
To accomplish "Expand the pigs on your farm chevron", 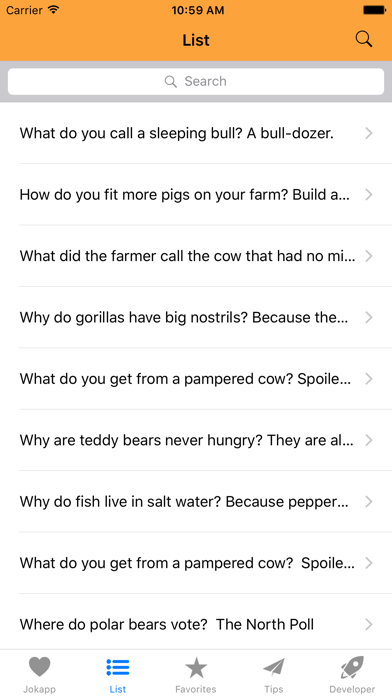I will pyautogui.click(x=368, y=194).
